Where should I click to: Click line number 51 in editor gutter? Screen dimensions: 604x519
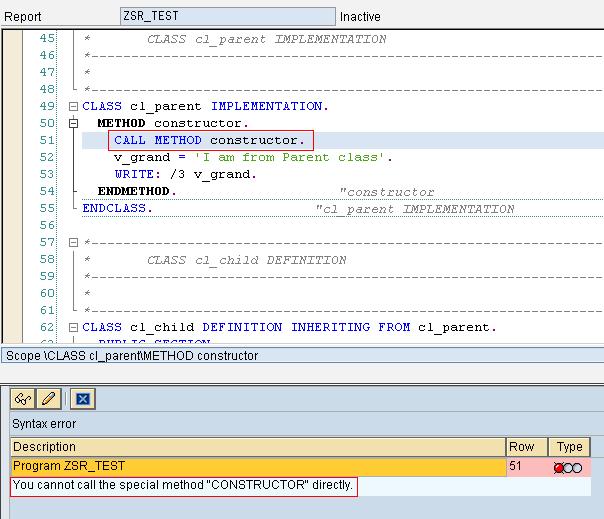pos(46,140)
